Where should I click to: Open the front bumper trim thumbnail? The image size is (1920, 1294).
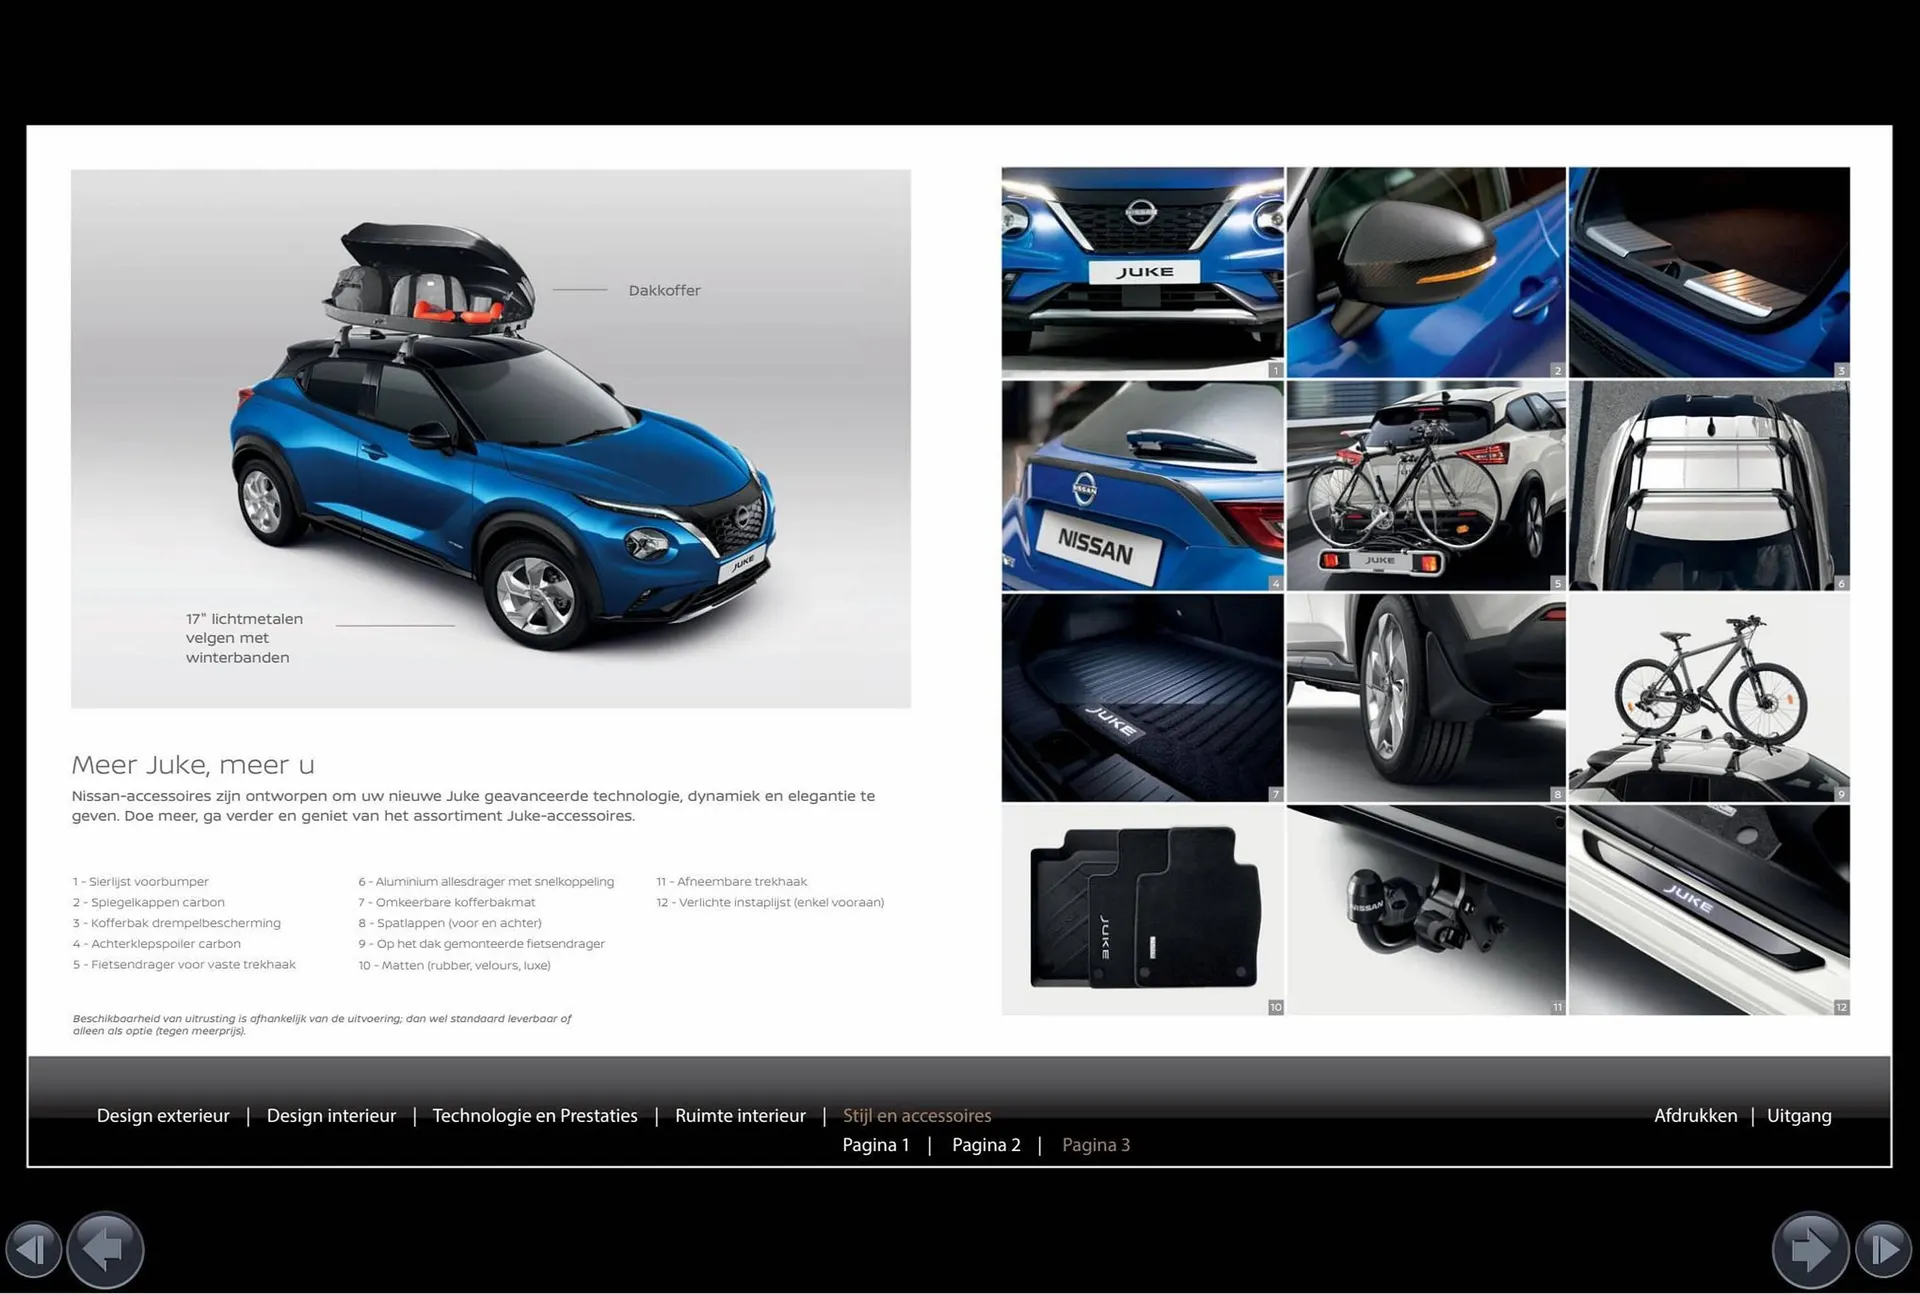1142,272
